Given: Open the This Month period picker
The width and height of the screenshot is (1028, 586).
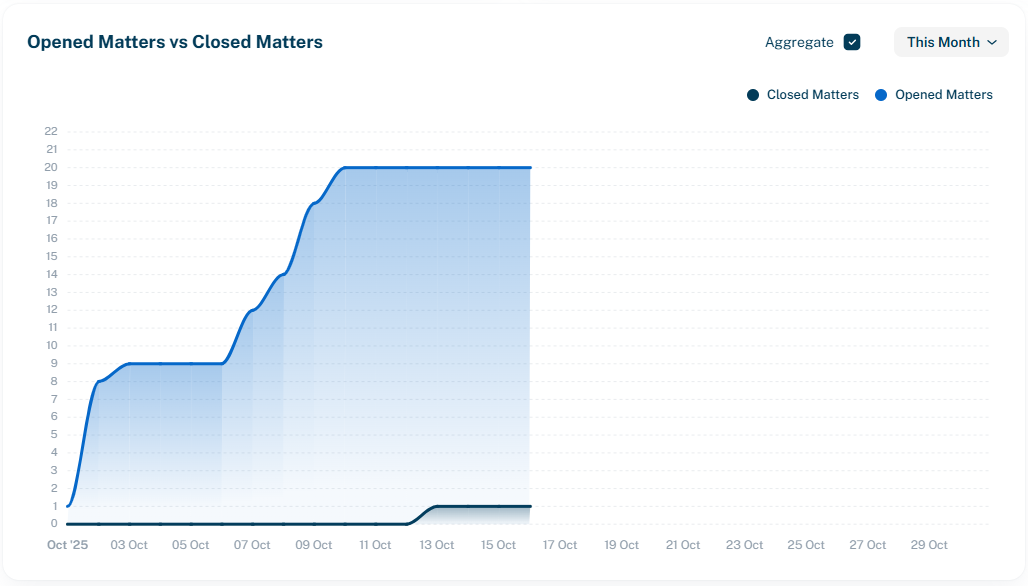Looking at the screenshot, I should pos(950,42).
